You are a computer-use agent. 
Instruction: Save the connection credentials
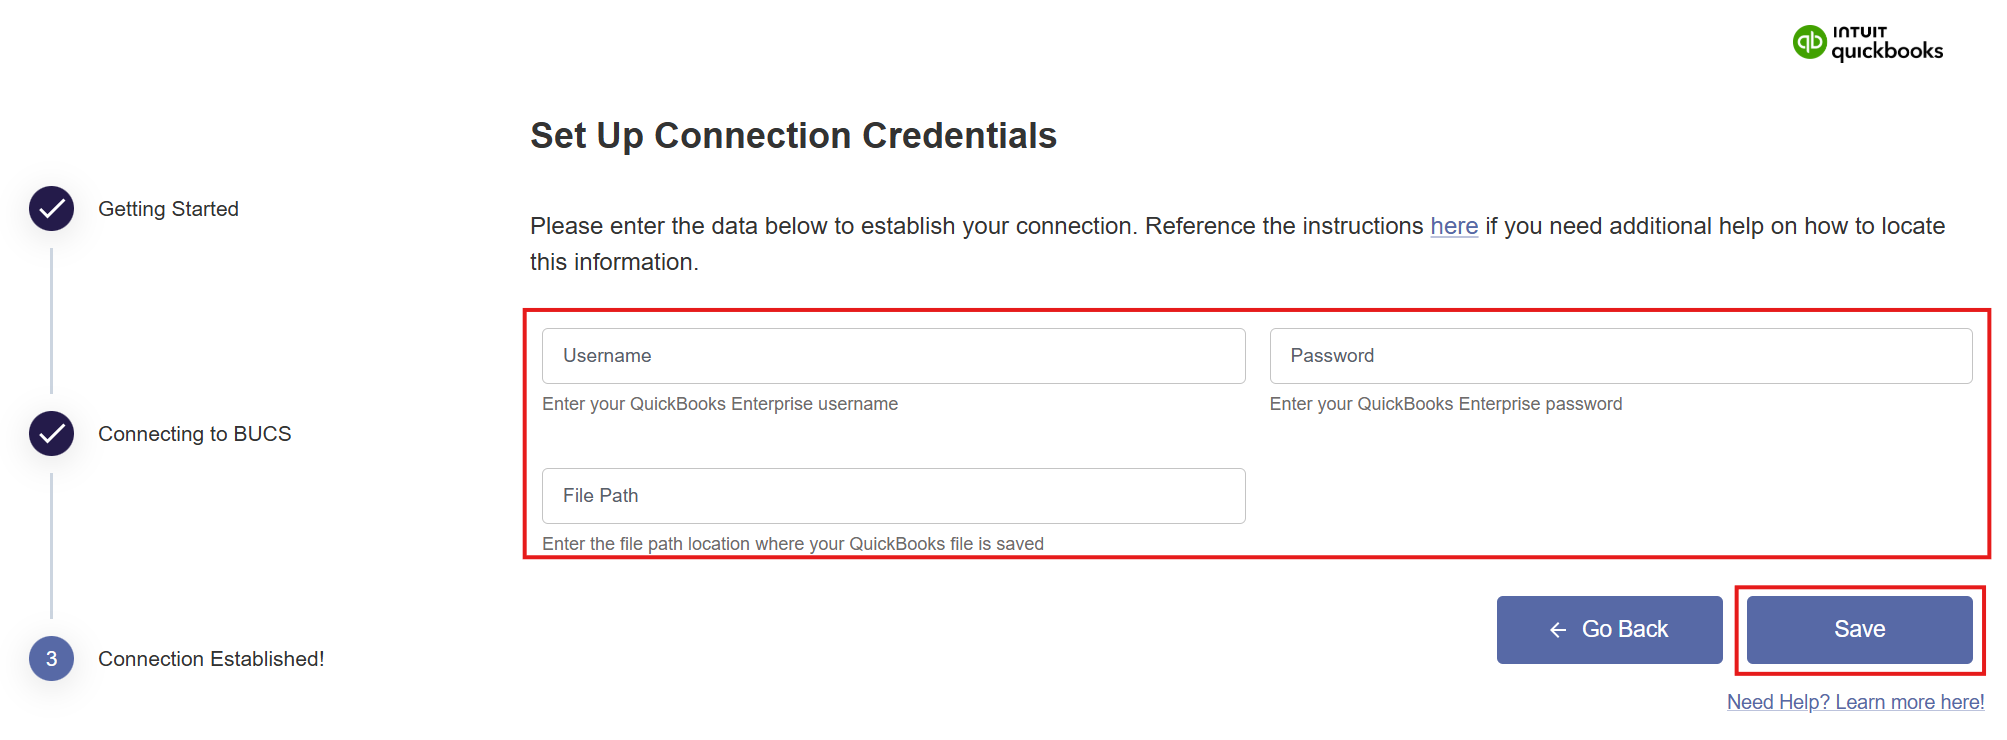(1859, 630)
